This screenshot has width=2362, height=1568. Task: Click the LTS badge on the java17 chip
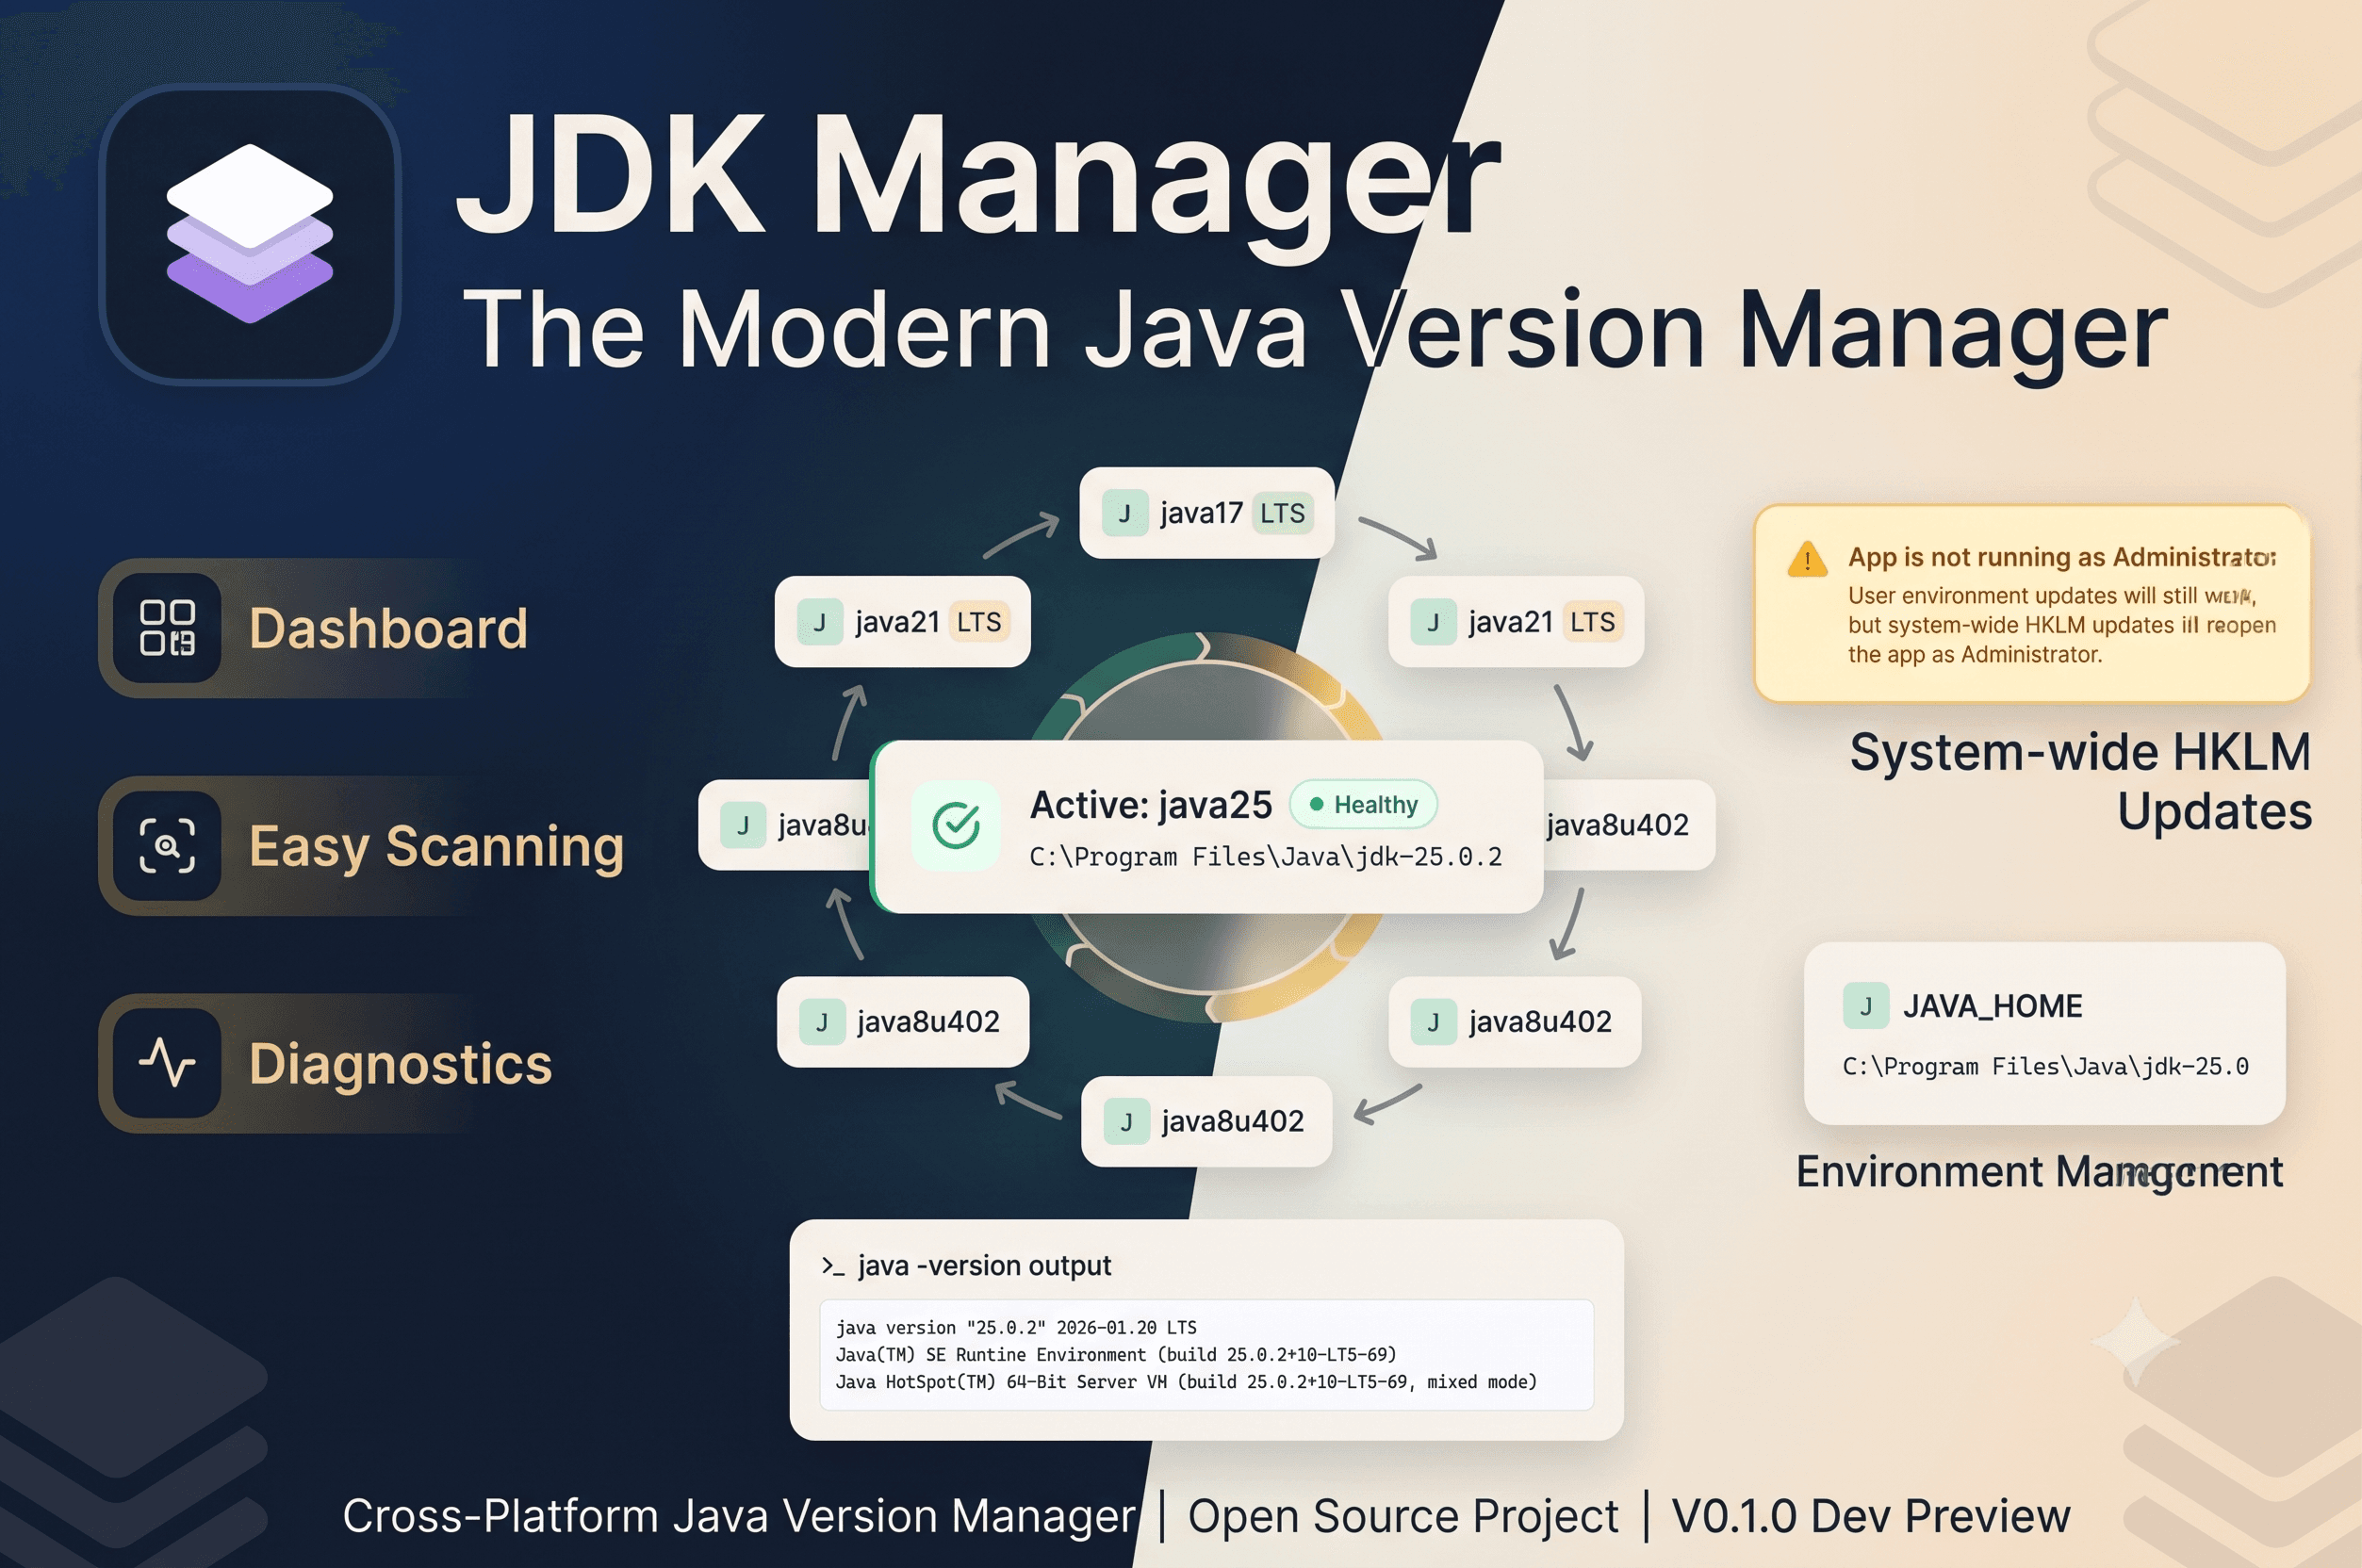pyautogui.click(x=1282, y=514)
